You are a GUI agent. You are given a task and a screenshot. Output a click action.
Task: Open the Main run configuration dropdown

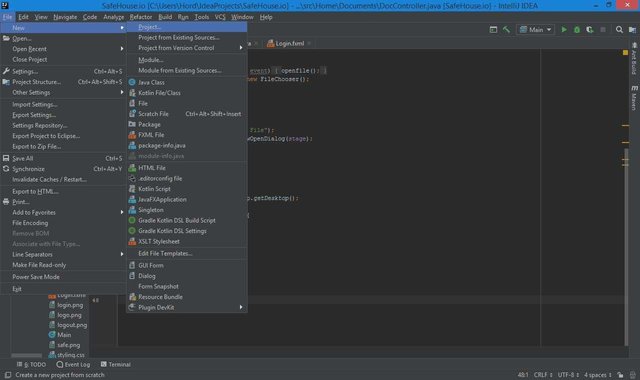(536, 29)
